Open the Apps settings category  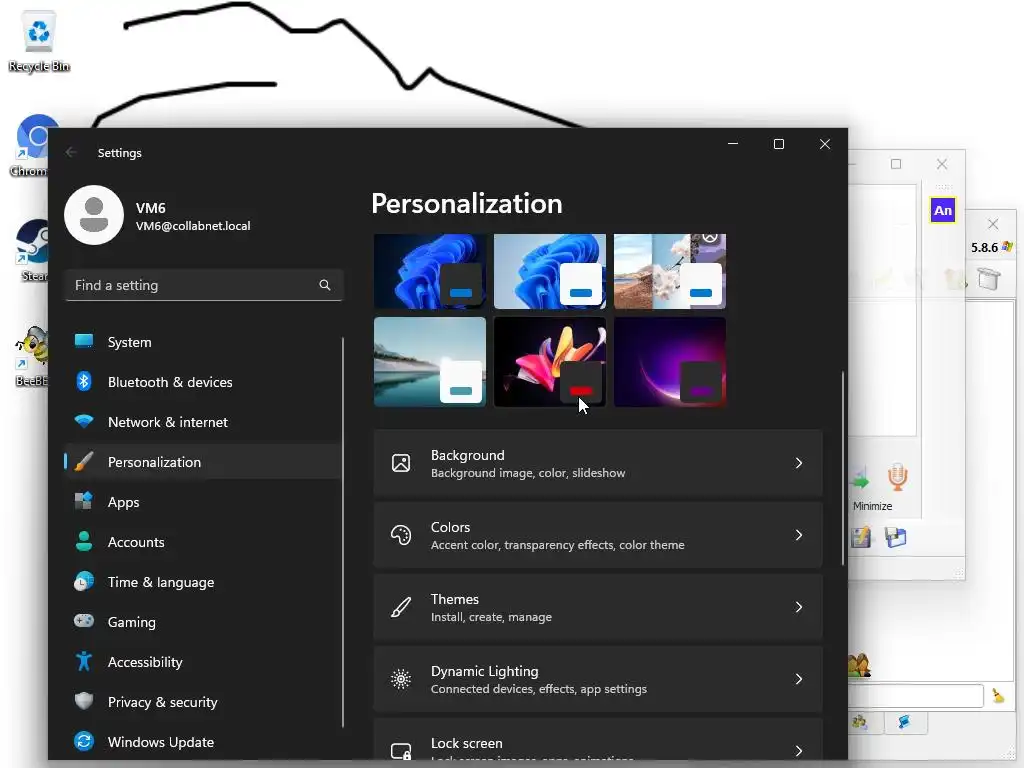pyautogui.click(x=202, y=502)
